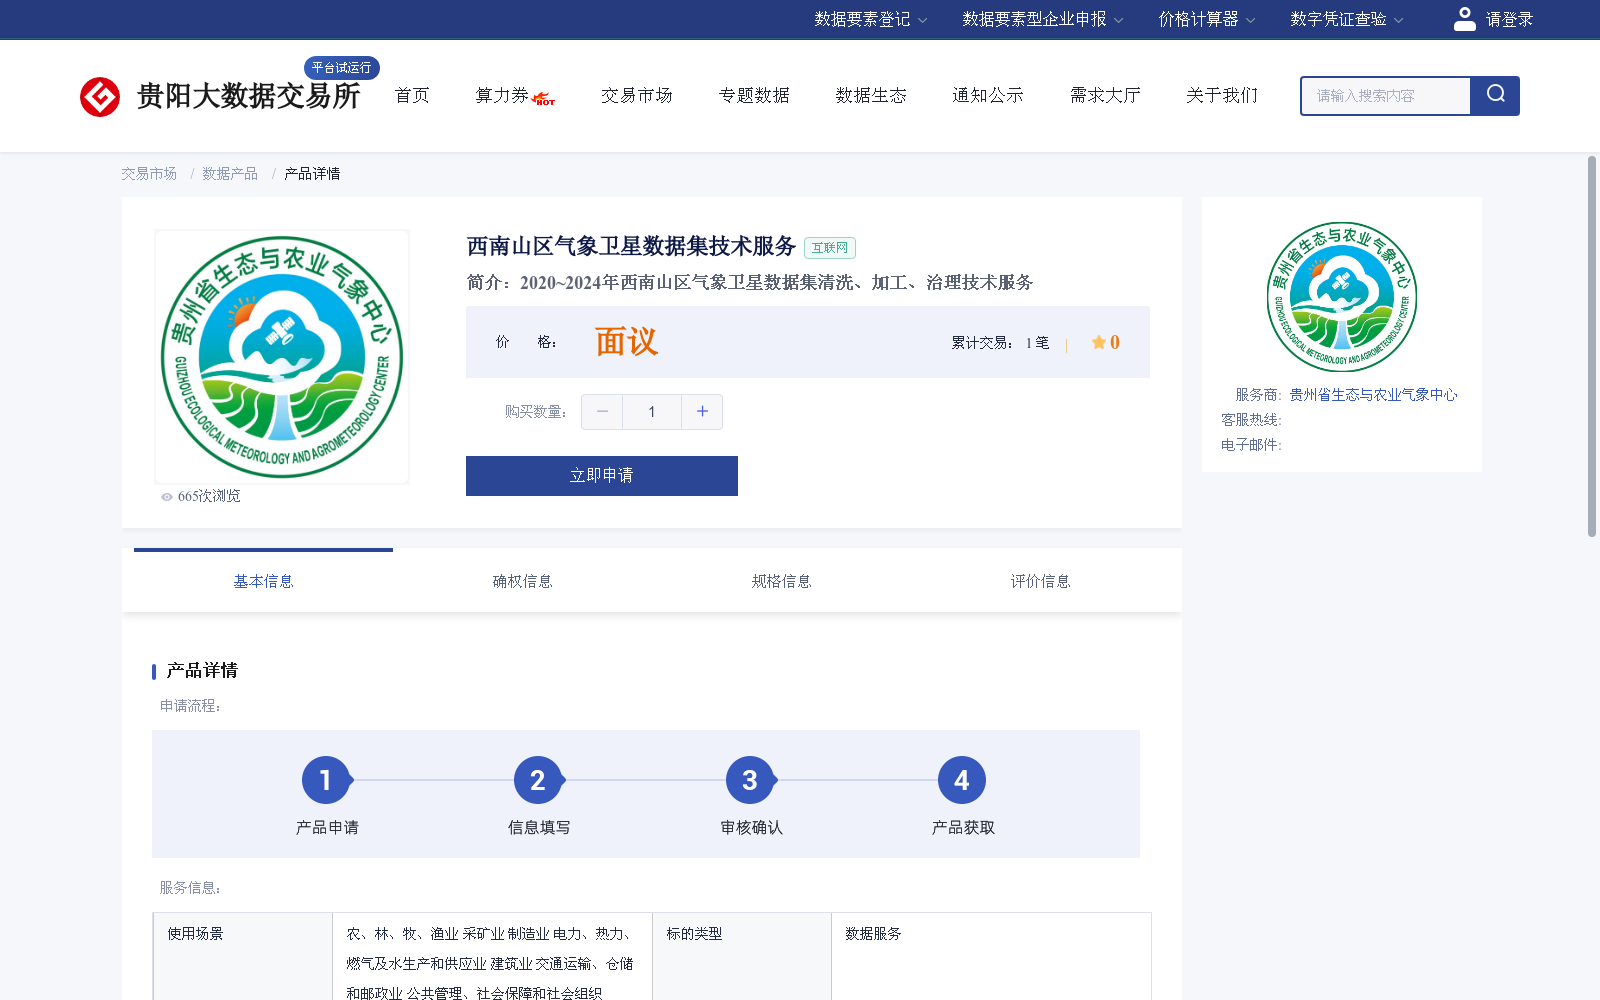Click the 立即申请 button
1600x1000 pixels.
pyautogui.click(x=602, y=476)
